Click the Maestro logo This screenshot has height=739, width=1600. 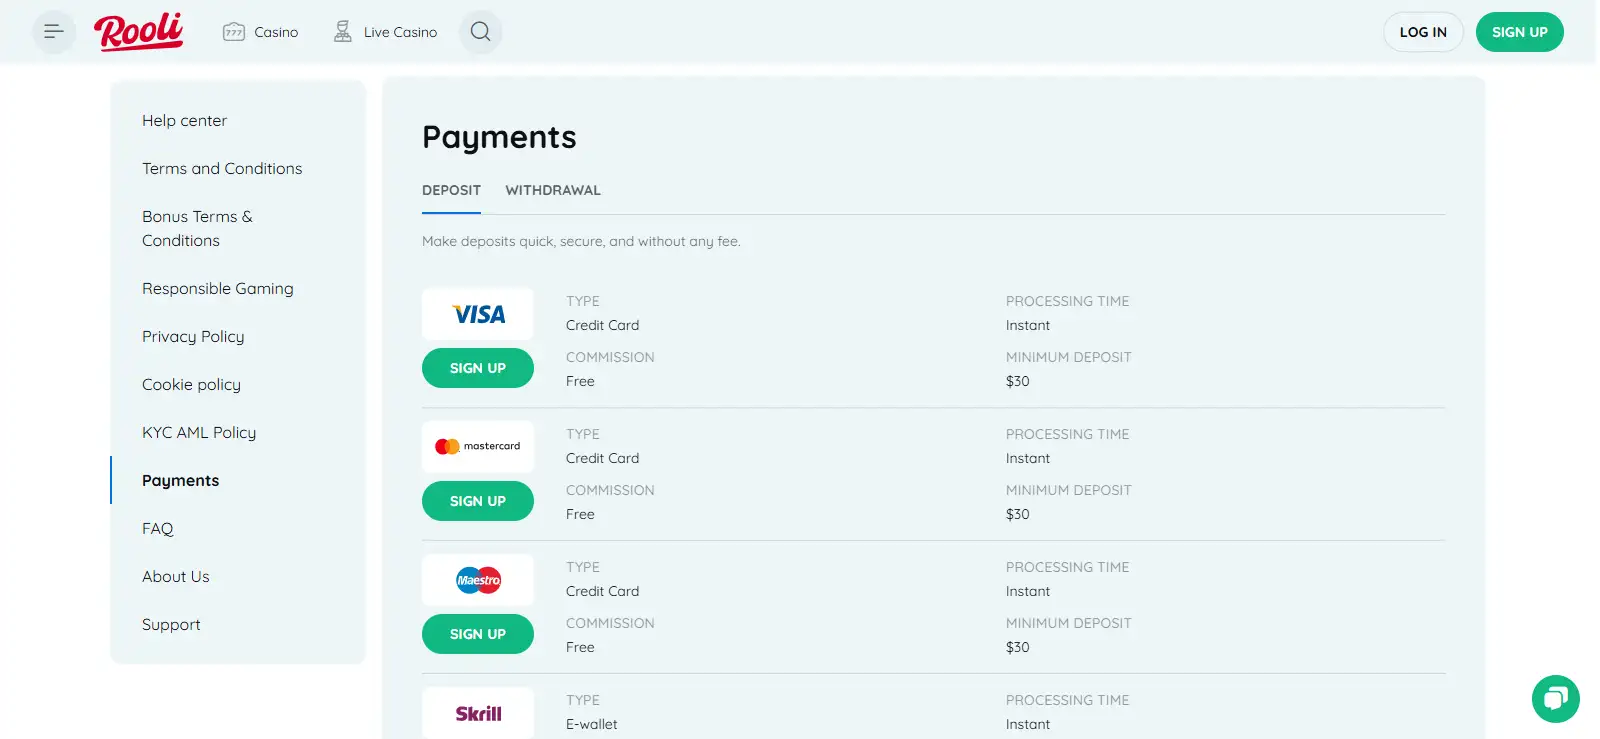pyautogui.click(x=478, y=580)
